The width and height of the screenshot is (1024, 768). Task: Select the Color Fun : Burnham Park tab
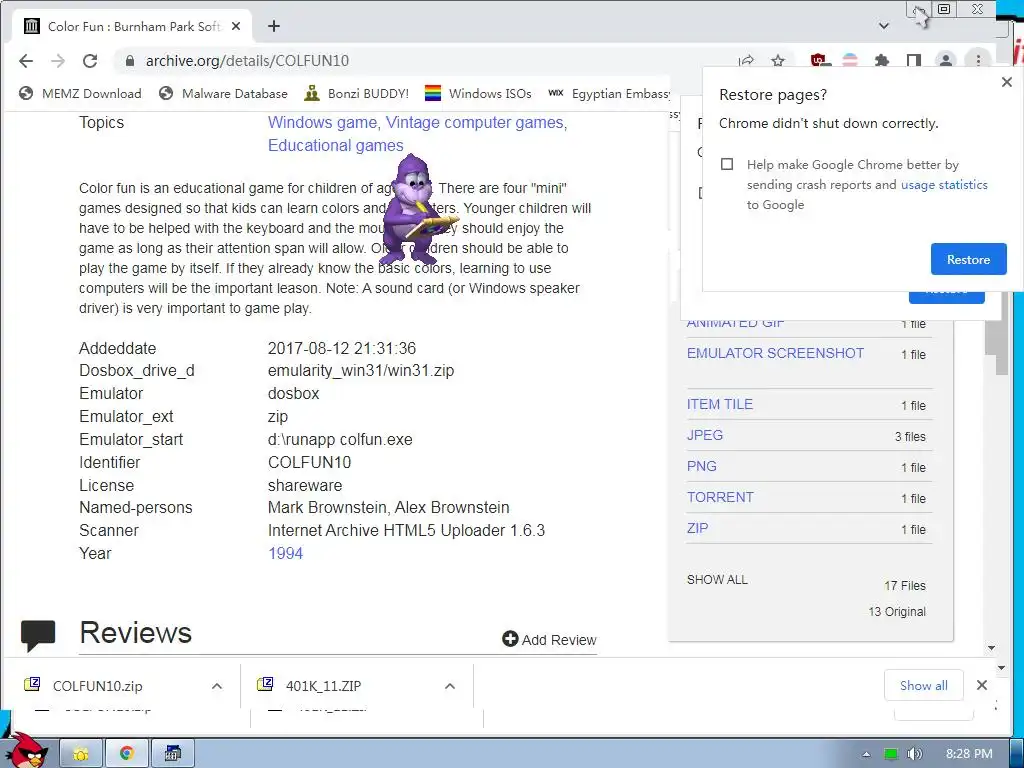click(133, 26)
